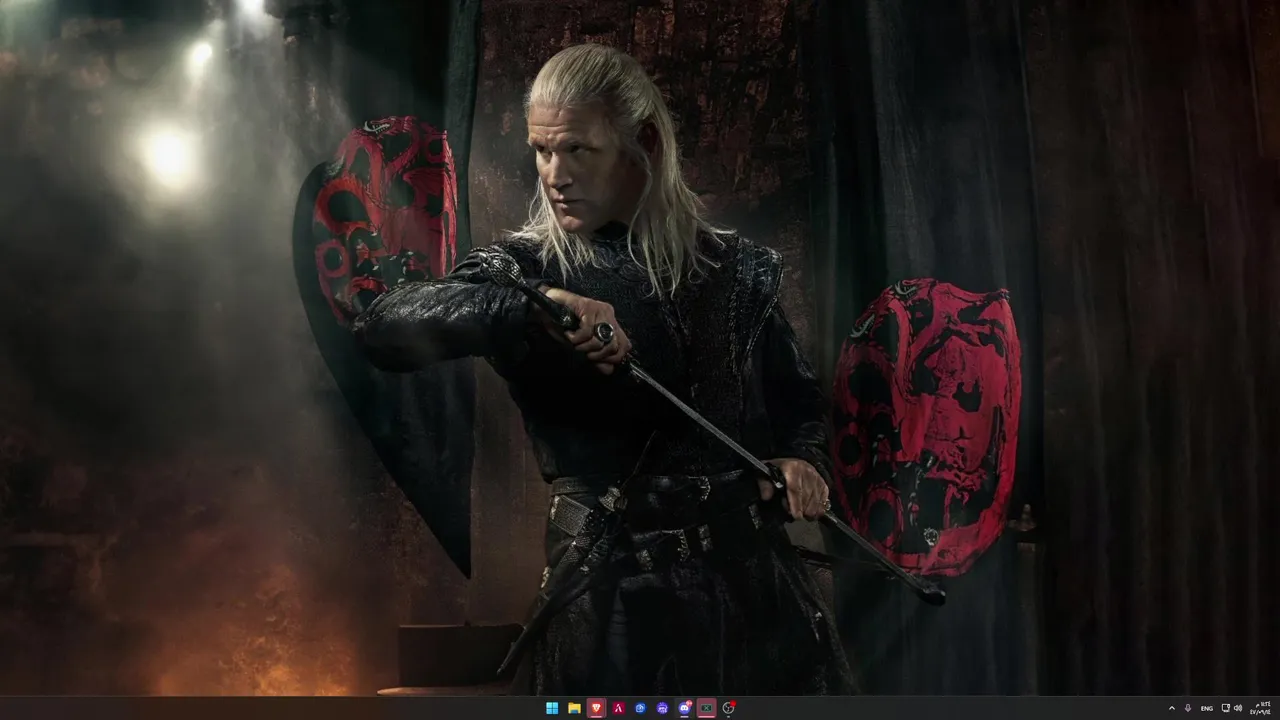The width and height of the screenshot is (1280, 720).
Task: Open the purple round app icon on taskbar
Action: [662, 708]
